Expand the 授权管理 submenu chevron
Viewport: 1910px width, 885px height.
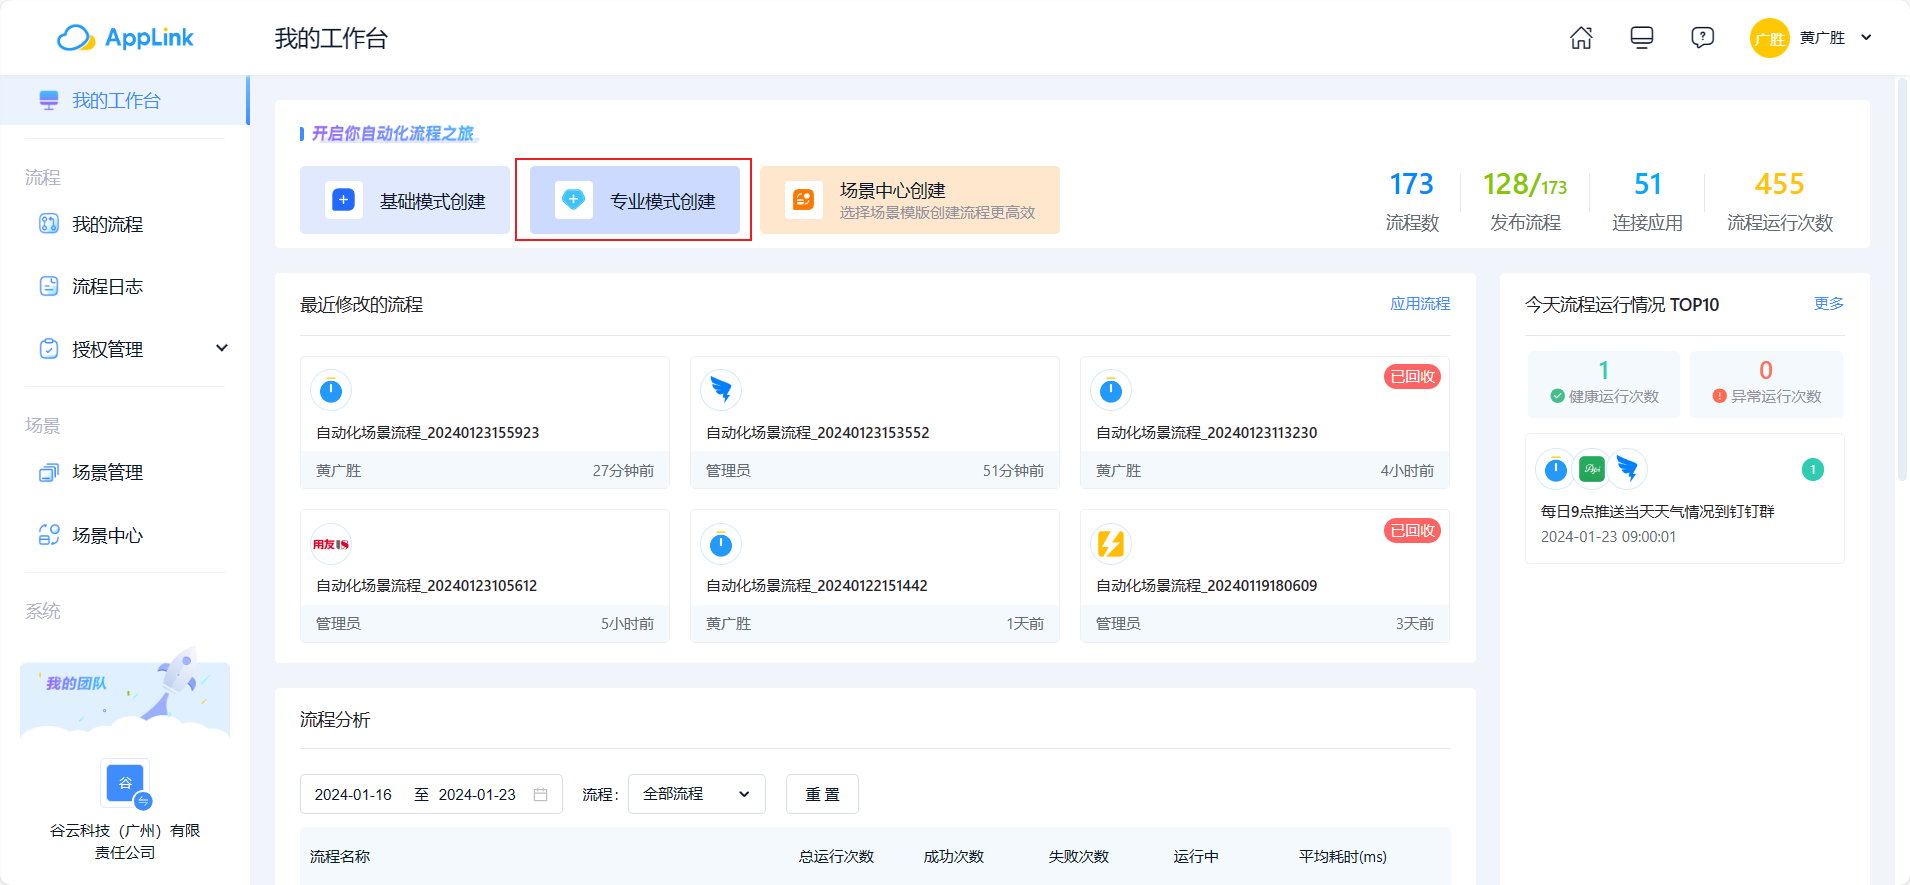222,348
